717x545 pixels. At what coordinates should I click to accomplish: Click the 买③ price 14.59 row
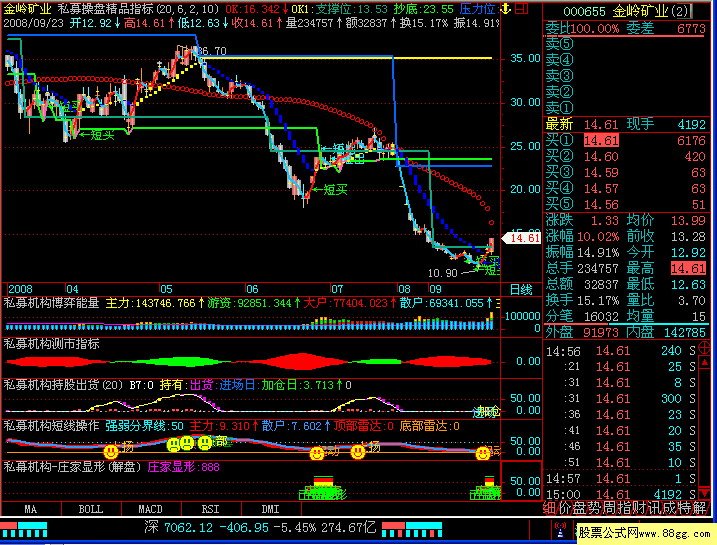625,172
